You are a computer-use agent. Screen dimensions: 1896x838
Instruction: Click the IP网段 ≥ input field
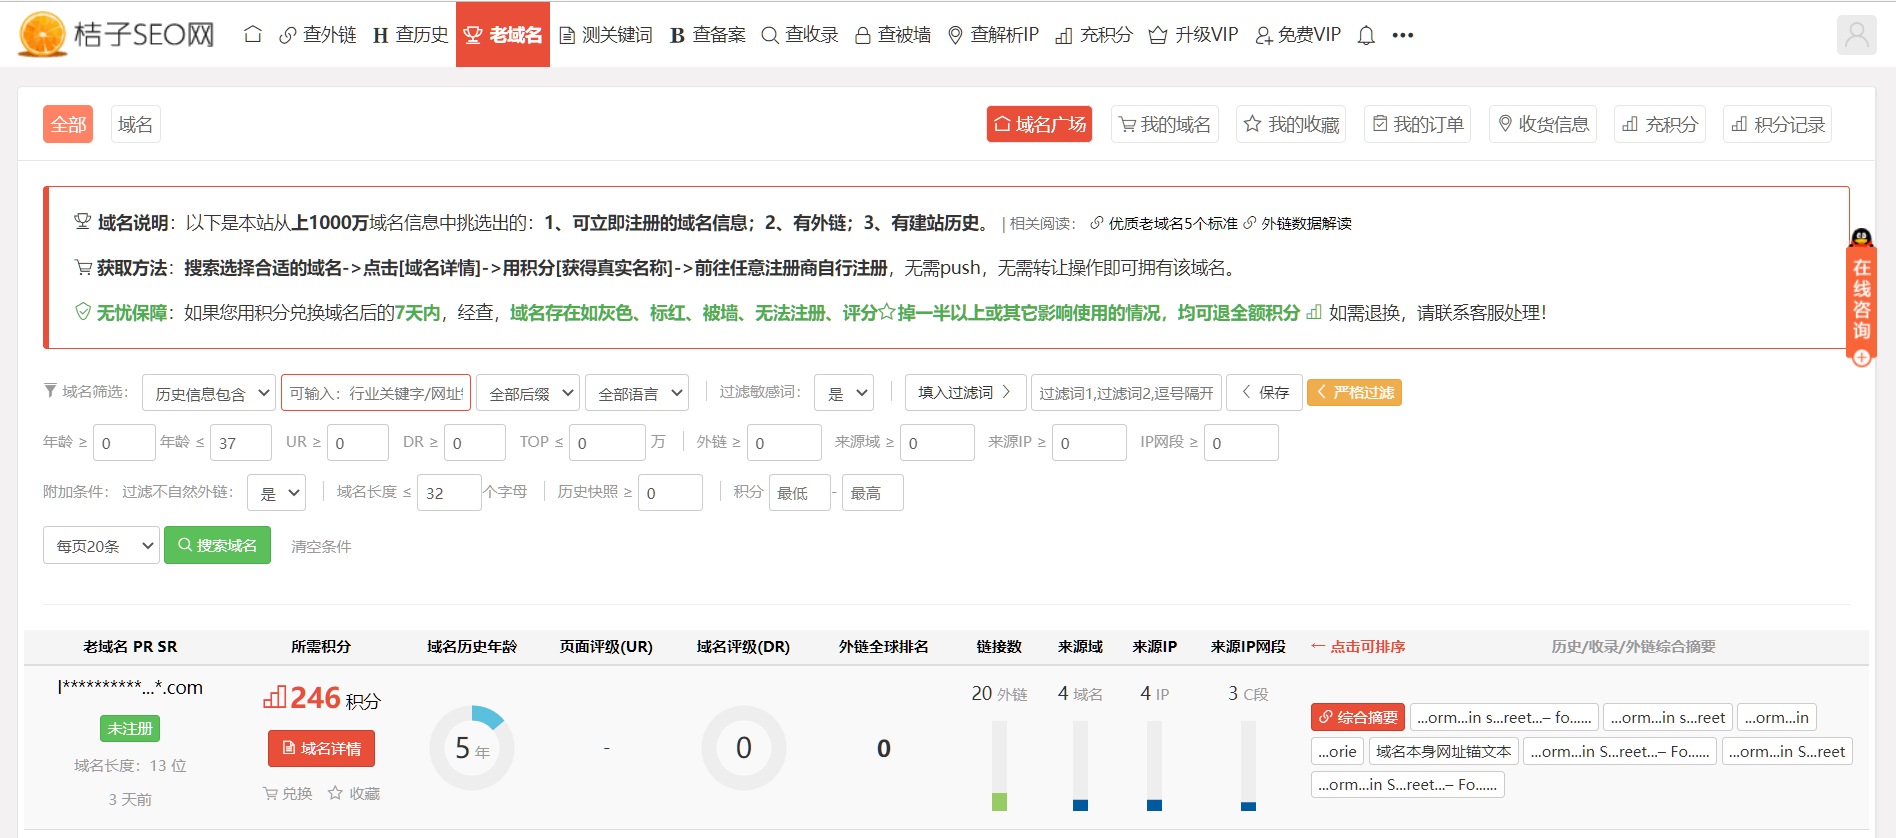(1241, 443)
